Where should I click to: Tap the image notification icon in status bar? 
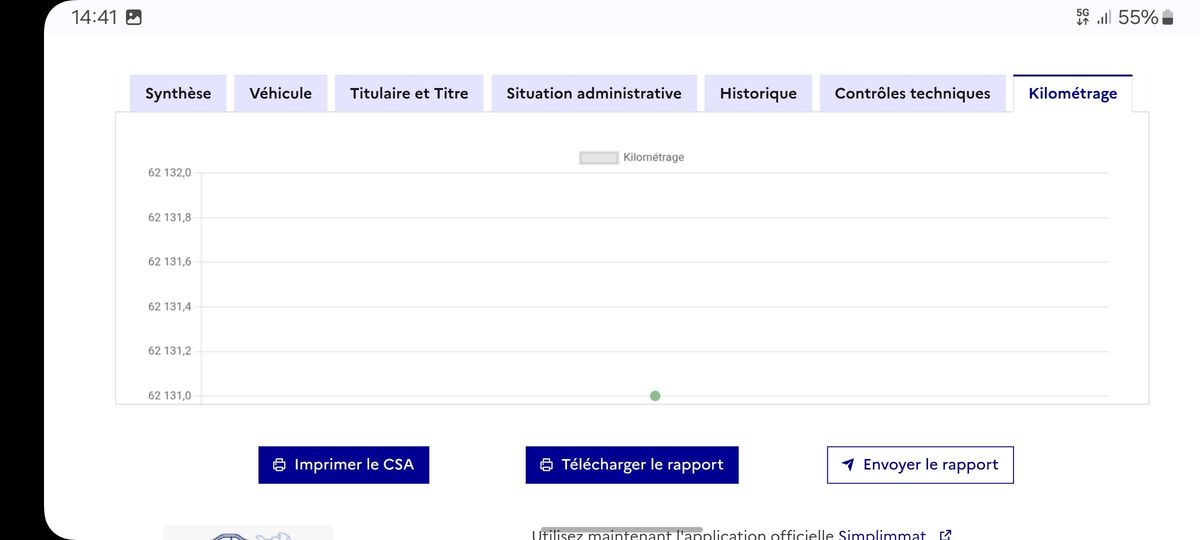click(x=134, y=17)
